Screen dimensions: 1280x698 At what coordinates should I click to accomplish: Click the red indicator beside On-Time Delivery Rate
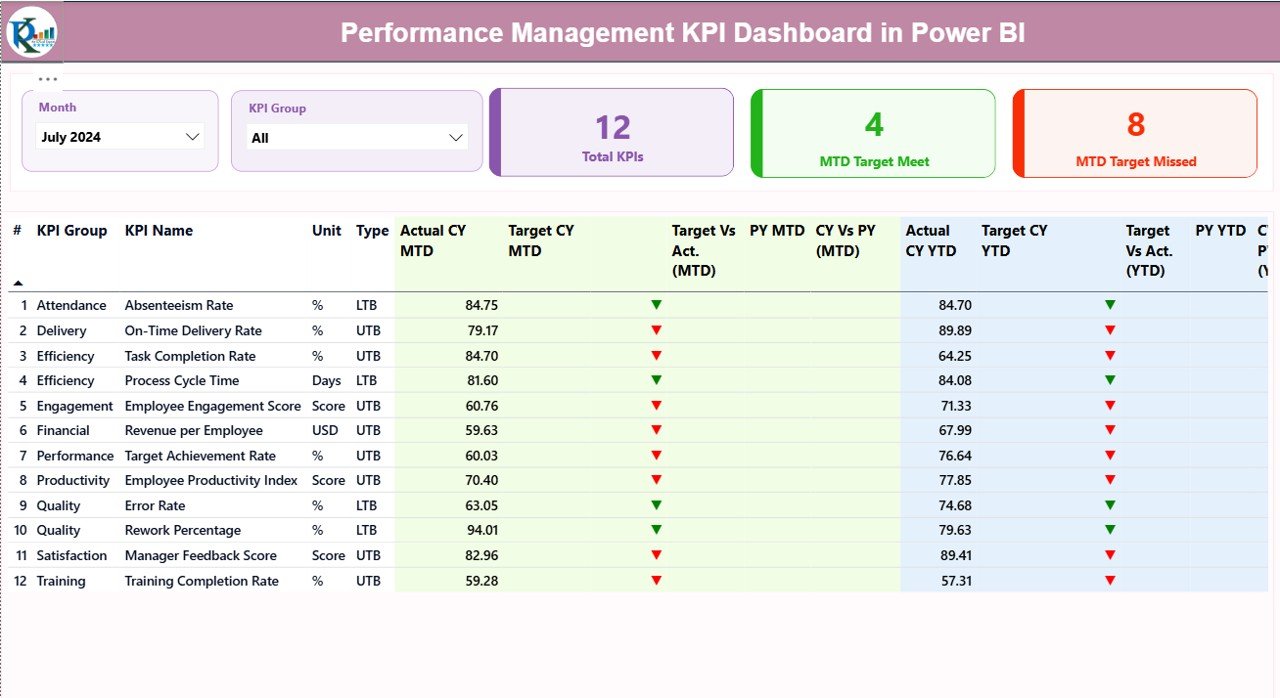(656, 330)
